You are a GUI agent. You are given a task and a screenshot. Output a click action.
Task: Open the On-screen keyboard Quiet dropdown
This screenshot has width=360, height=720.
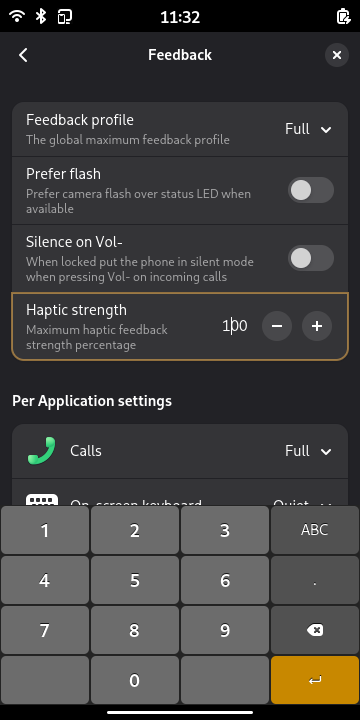pyautogui.click(x=303, y=502)
